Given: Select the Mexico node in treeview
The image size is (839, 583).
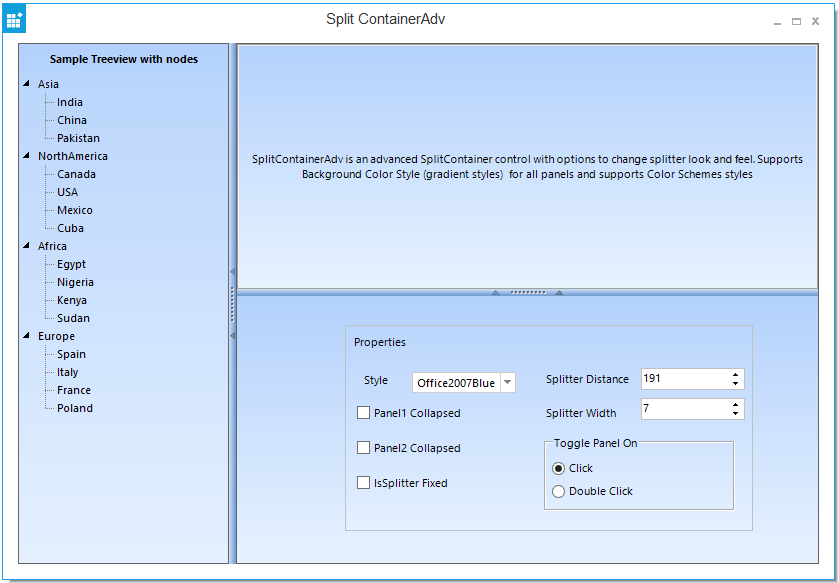Looking at the screenshot, I should click(74, 210).
